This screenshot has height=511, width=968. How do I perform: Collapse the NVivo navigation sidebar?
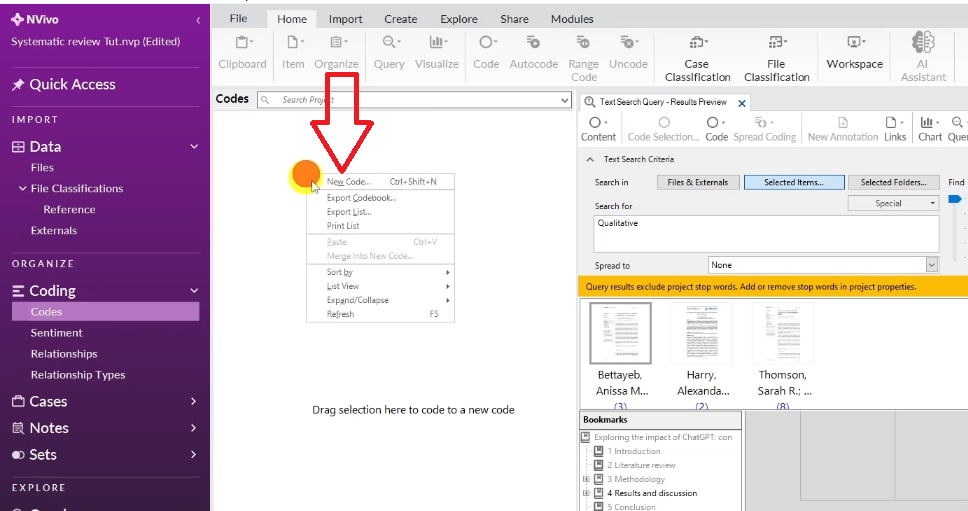pyautogui.click(x=198, y=20)
